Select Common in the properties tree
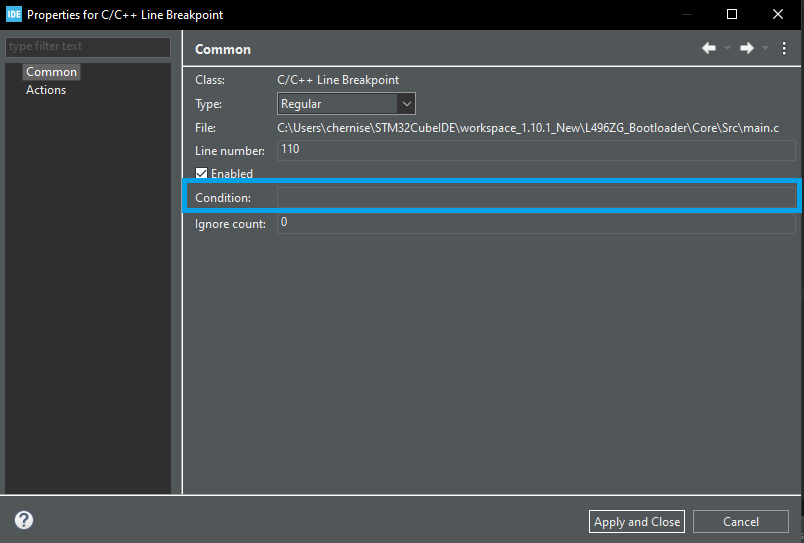Screen dimensions: 804x543 pos(51,72)
